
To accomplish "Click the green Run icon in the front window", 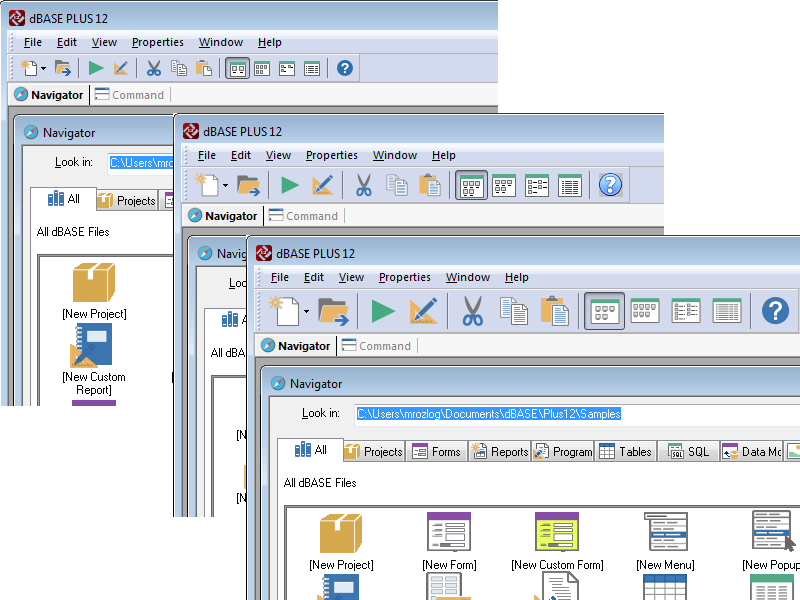I will click(x=383, y=311).
